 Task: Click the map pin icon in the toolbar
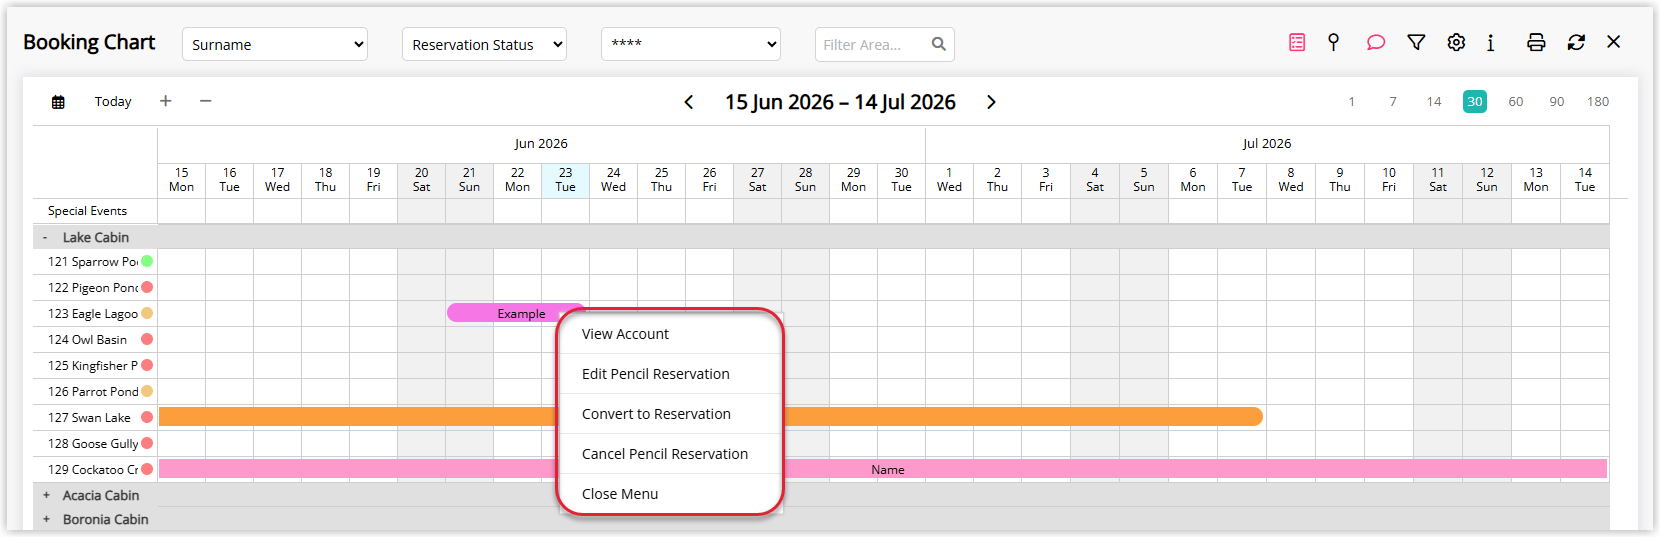(1333, 42)
